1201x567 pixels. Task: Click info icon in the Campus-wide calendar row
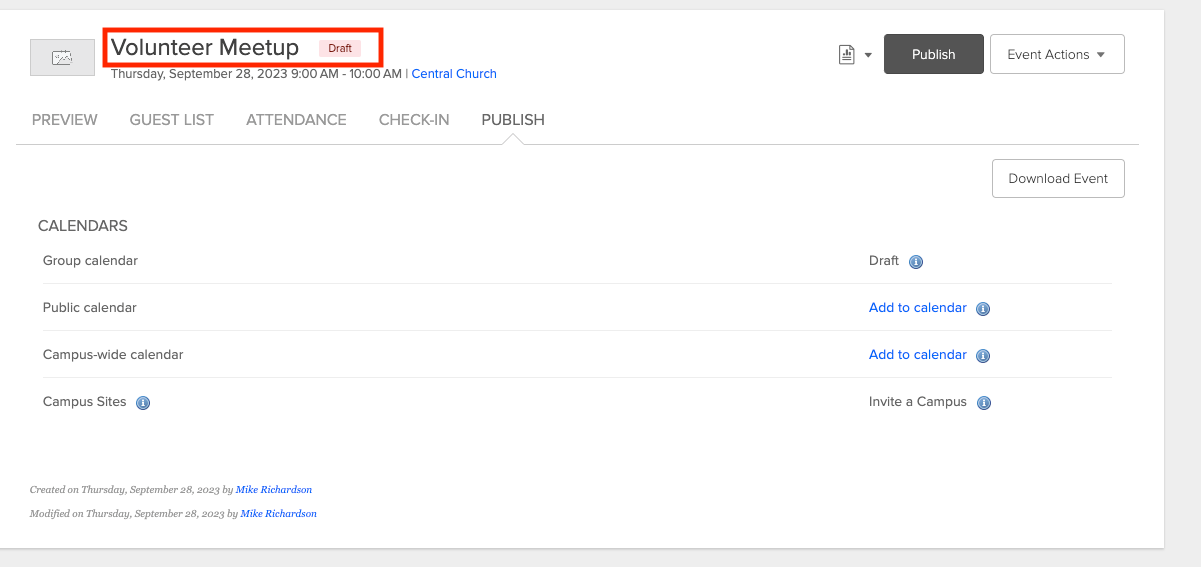pyautogui.click(x=983, y=356)
